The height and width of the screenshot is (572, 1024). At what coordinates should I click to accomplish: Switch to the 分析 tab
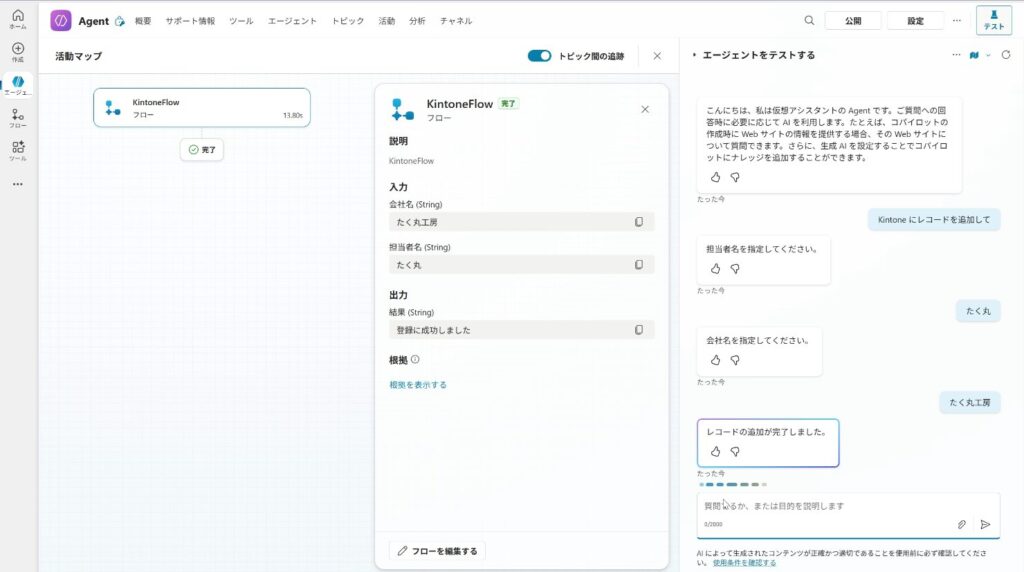pos(417,21)
